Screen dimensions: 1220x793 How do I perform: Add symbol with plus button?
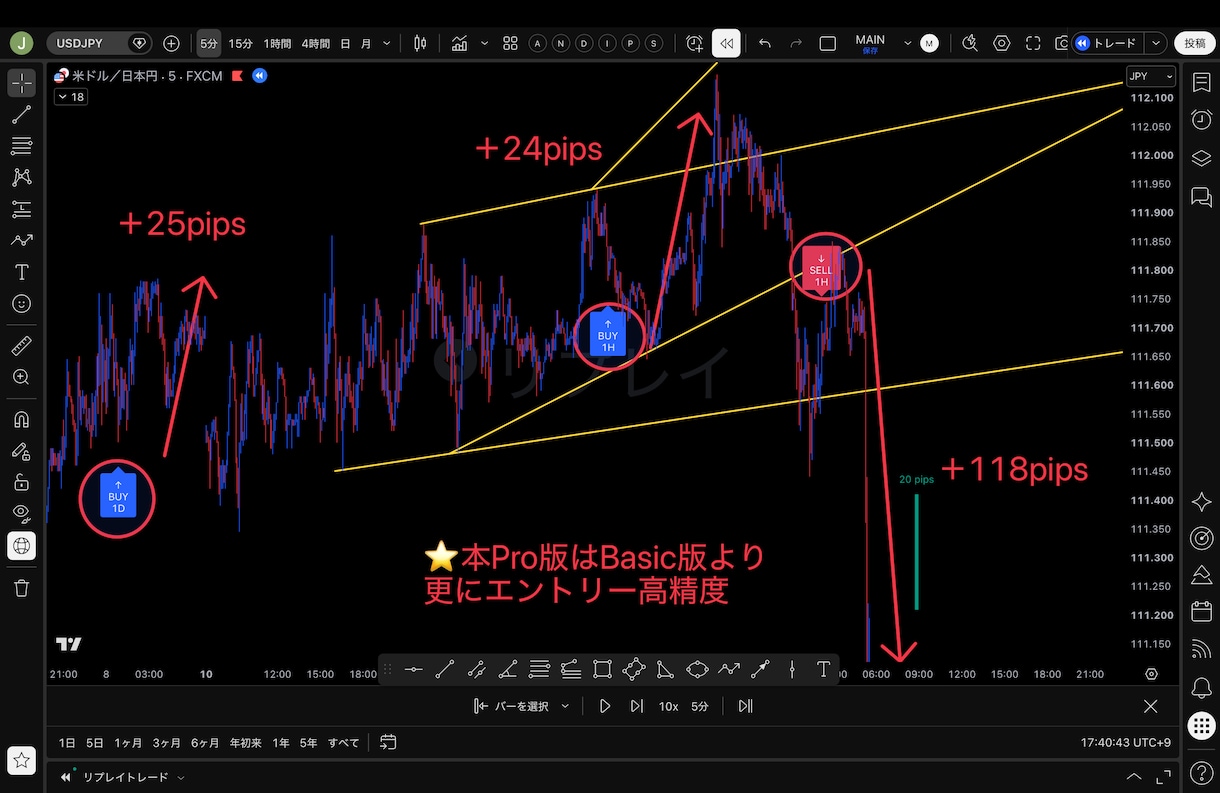point(171,43)
